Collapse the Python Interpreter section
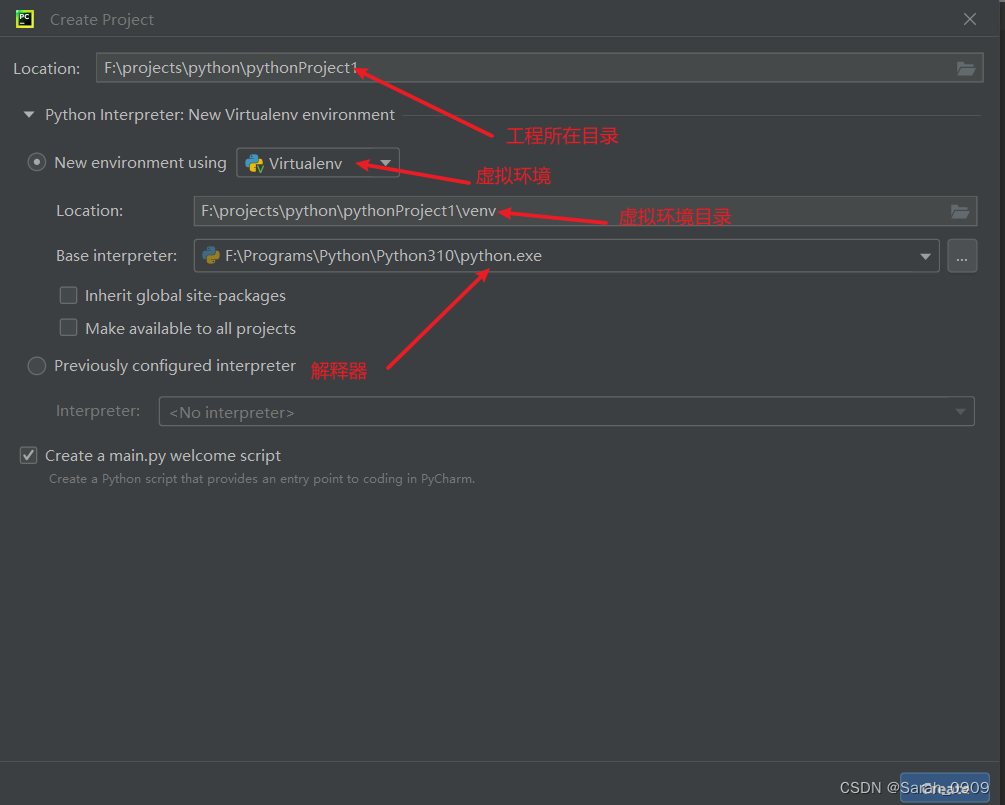This screenshot has height=805, width=1005. click(29, 115)
